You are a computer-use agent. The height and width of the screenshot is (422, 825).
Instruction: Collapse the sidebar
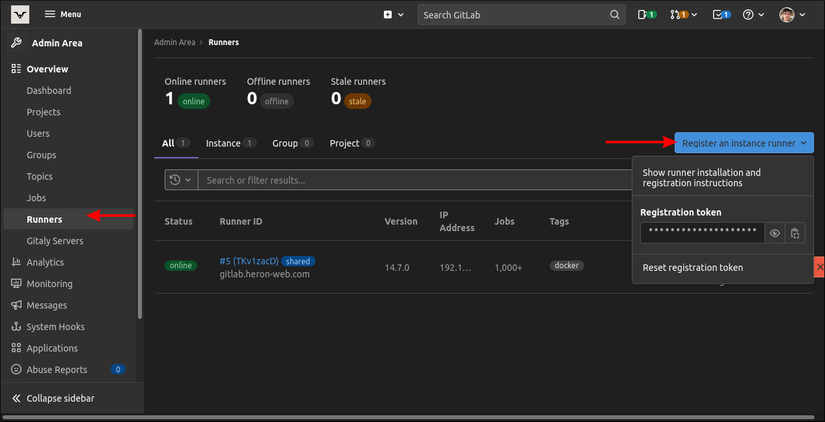point(60,398)
